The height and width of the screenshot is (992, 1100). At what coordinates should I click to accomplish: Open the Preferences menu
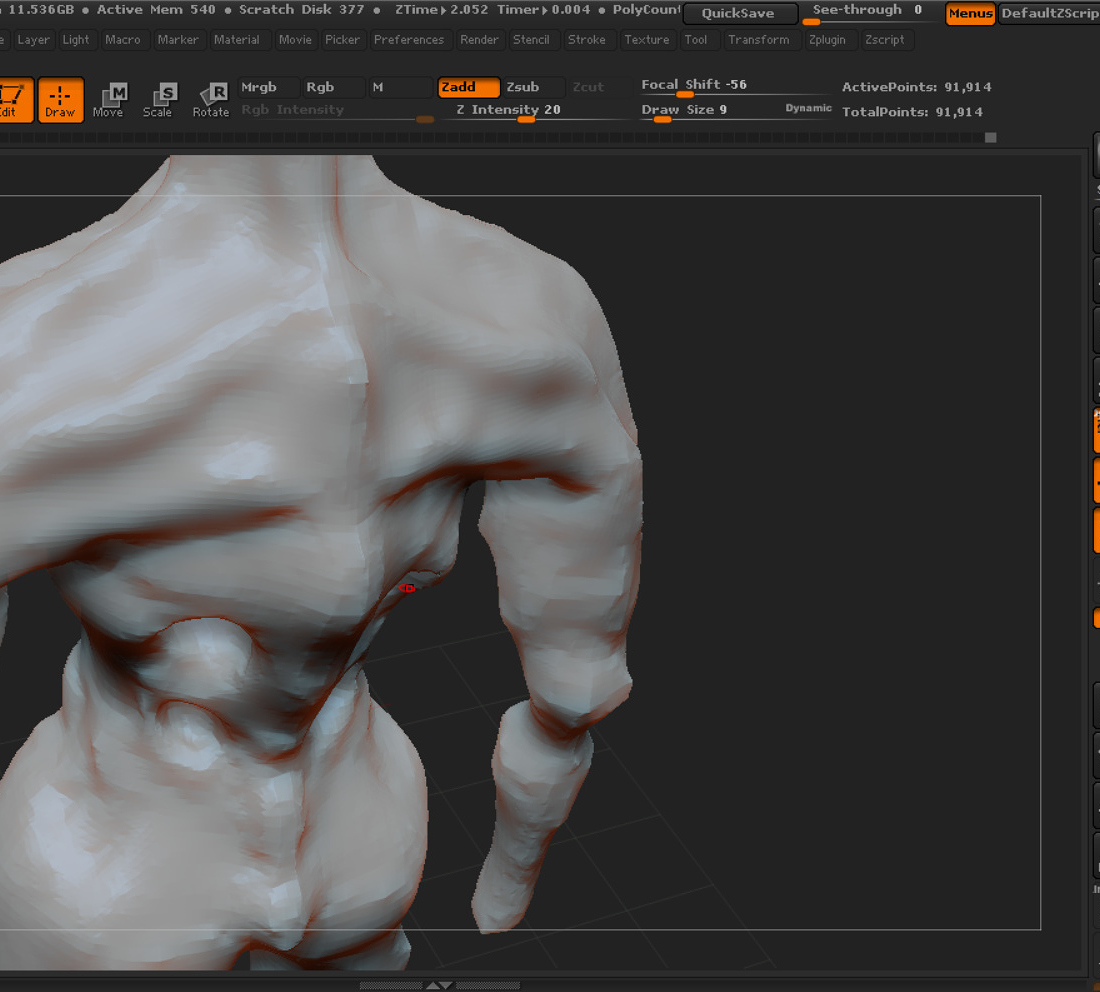click(x=409, y=40)
